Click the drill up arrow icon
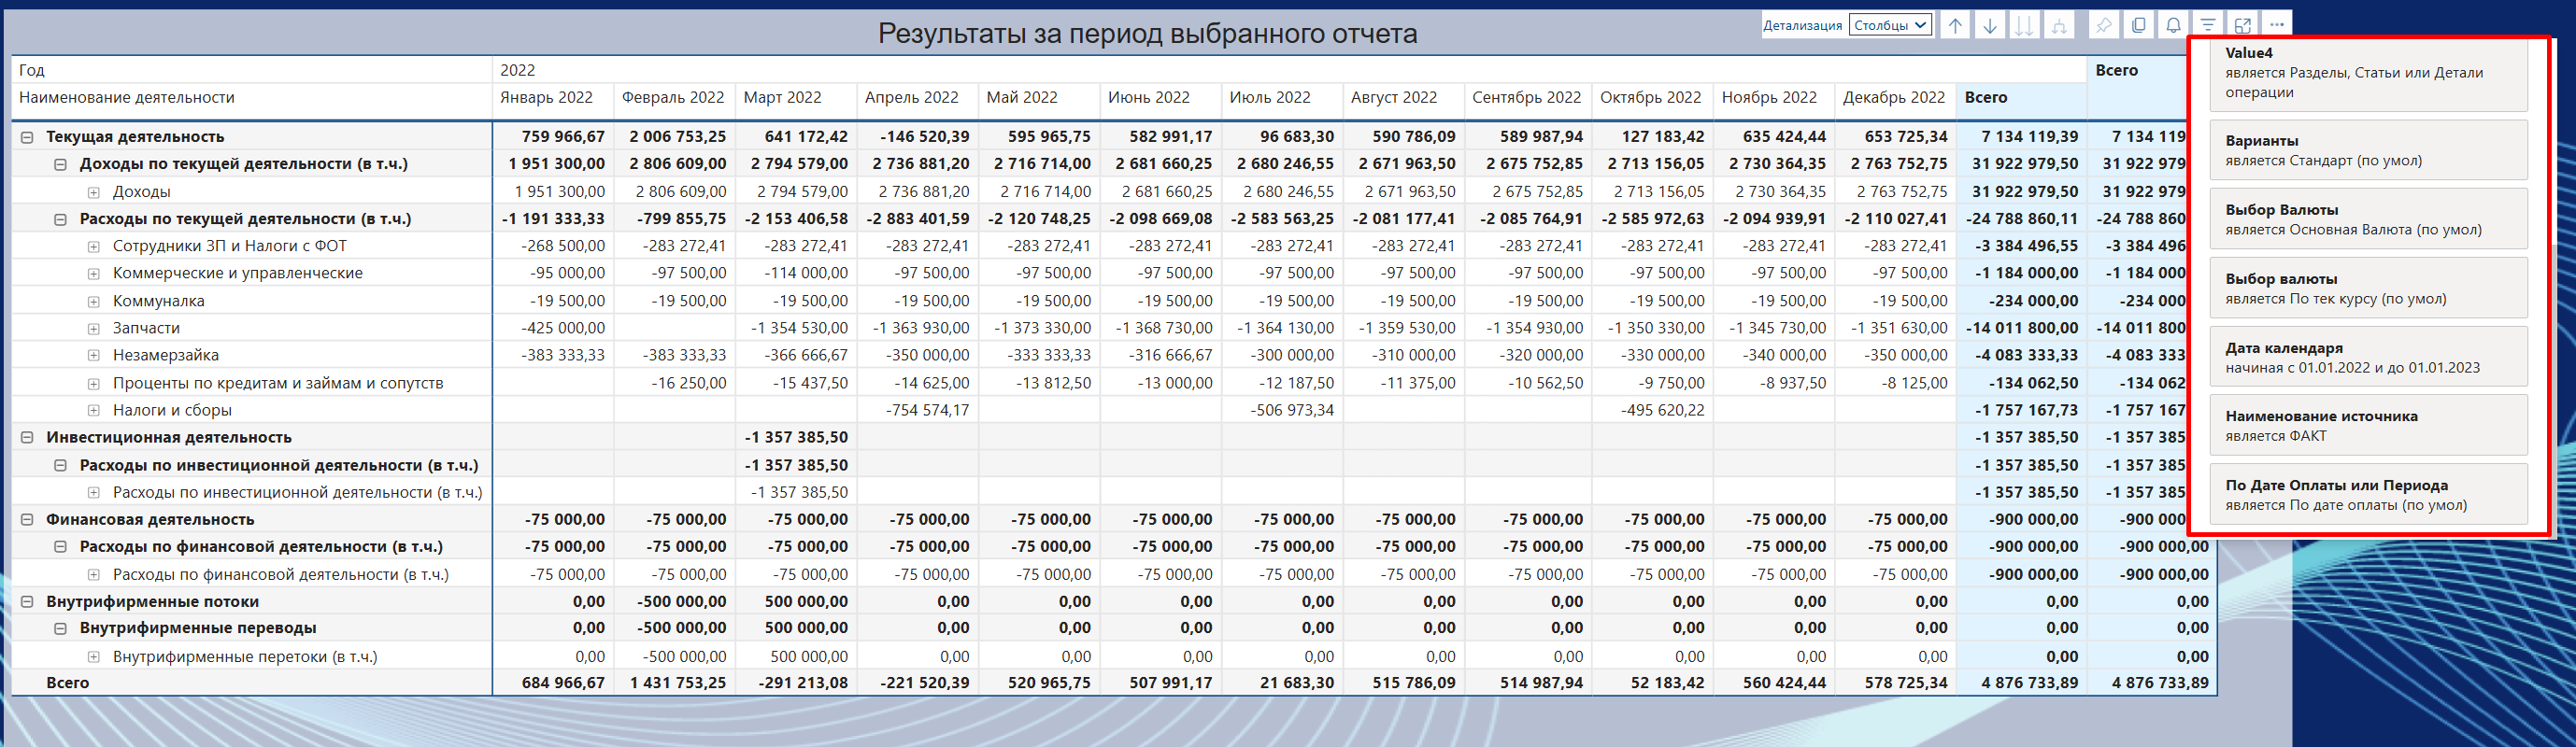Viewport: 2576px width, 747px height. point(1955,26)
